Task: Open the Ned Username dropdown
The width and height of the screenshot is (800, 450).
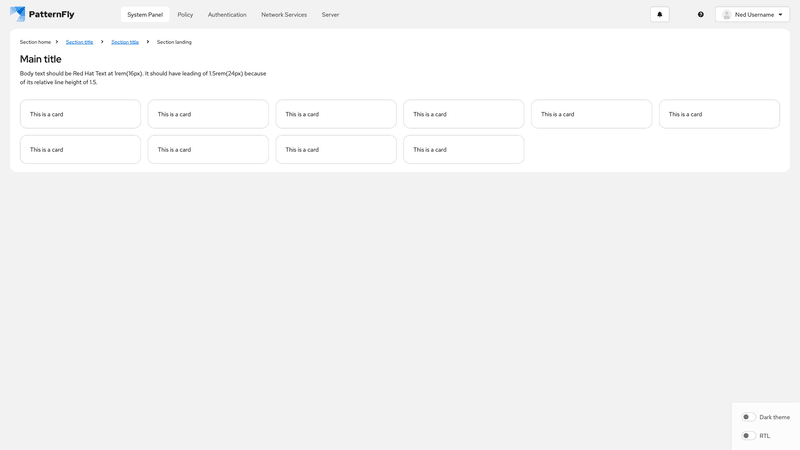Action: [x=753, y=14]
